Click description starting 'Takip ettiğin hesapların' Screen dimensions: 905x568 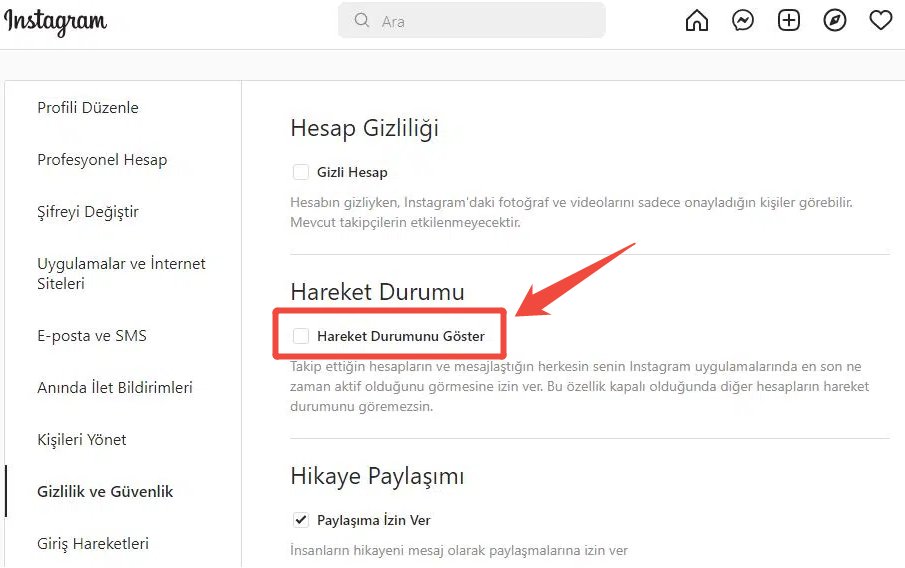coord(579,386)
